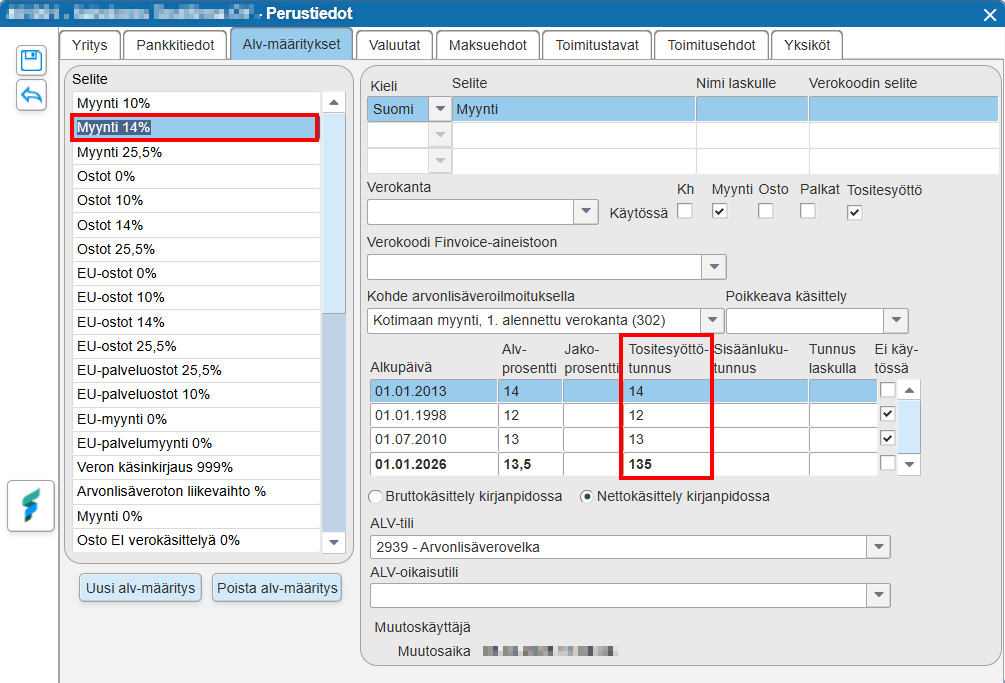The image size is (1005, 683).
Task: Click Verokoodin selite field in Suomi row
Action: click(x=904, y=109)
